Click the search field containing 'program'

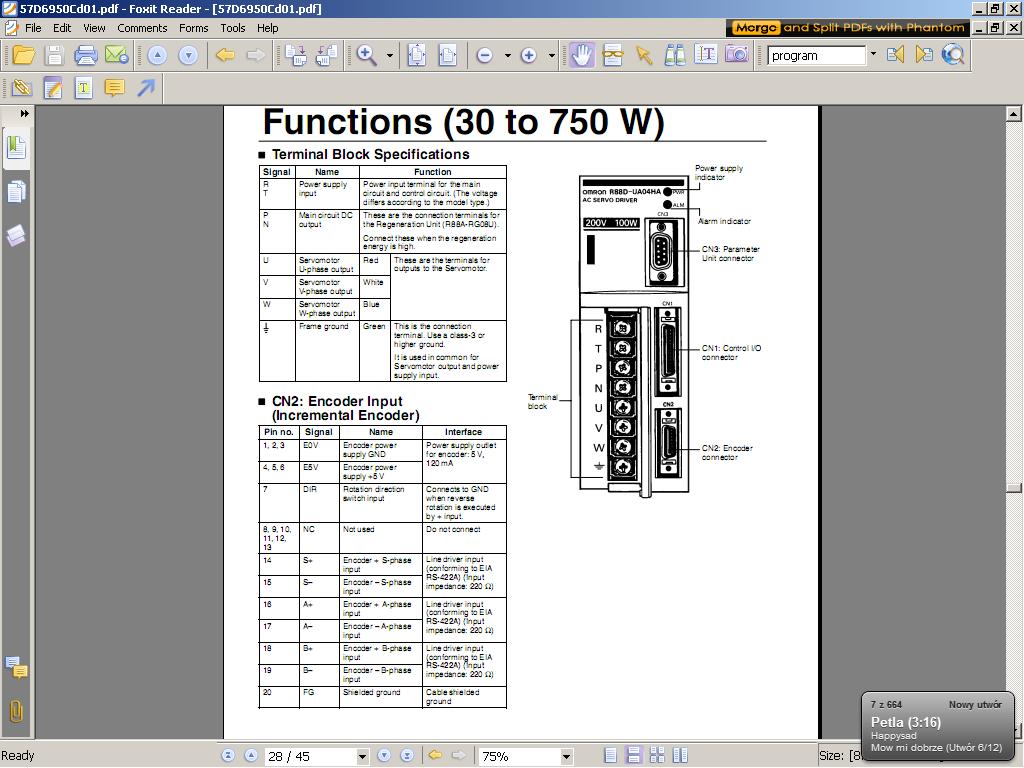point(816,56)
